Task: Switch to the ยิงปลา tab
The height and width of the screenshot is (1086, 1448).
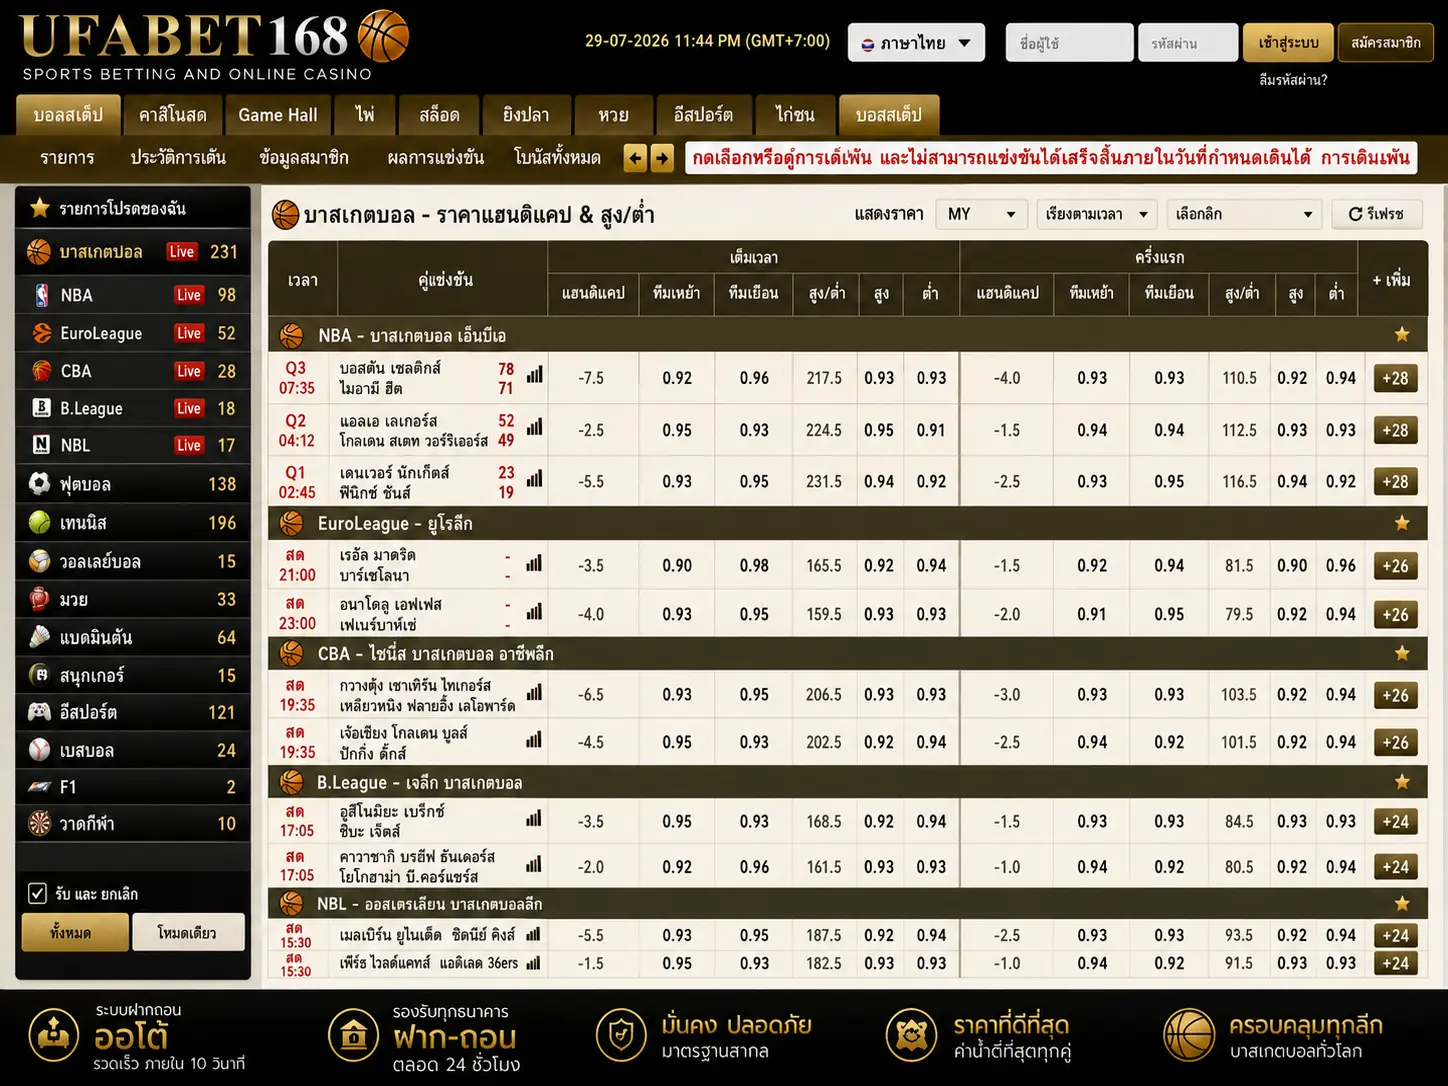Action: [x=526, y=115]
